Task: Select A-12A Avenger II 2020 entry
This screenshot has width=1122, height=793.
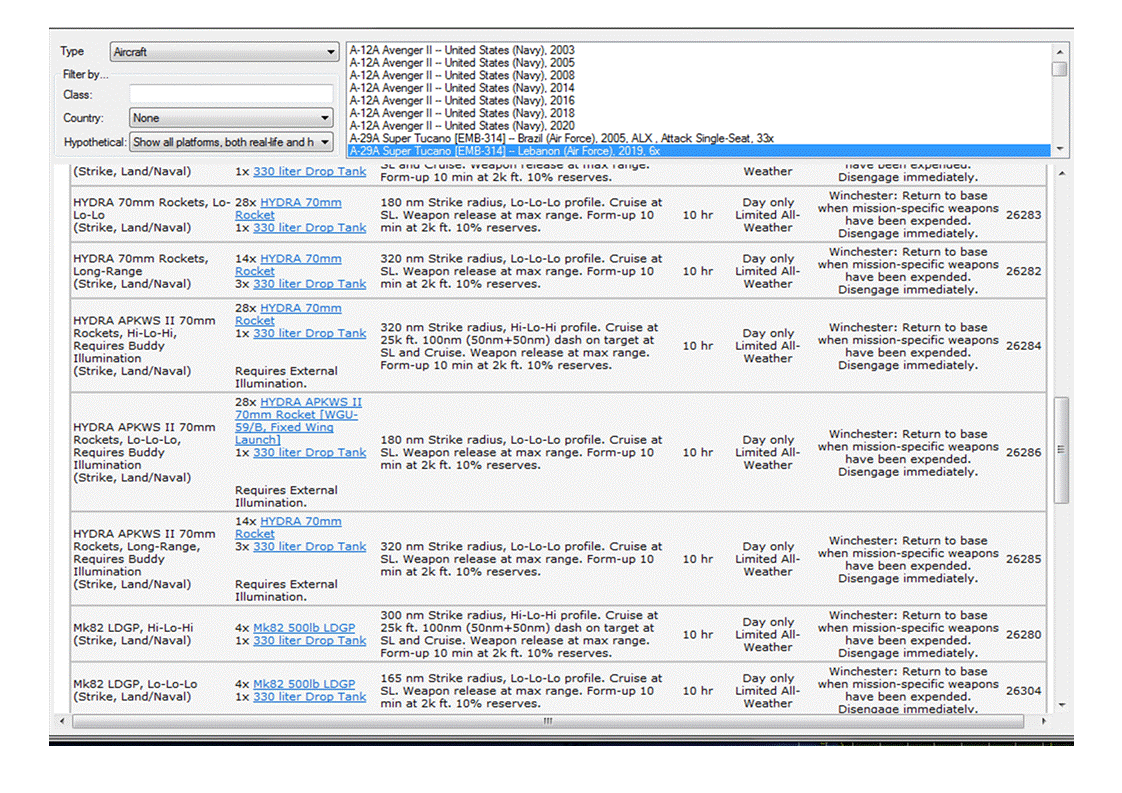Action: [x=462, y=125]
